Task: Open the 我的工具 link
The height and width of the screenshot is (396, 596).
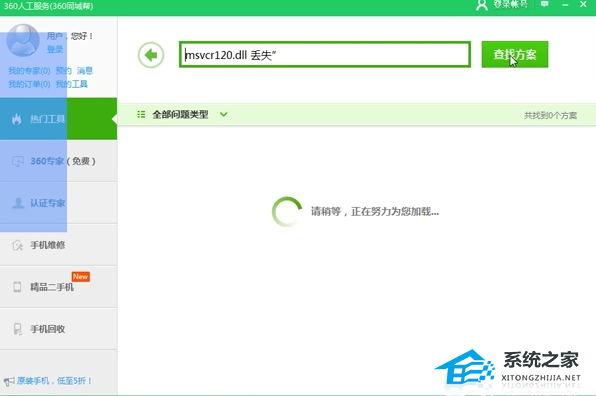Action: point(71,84)
